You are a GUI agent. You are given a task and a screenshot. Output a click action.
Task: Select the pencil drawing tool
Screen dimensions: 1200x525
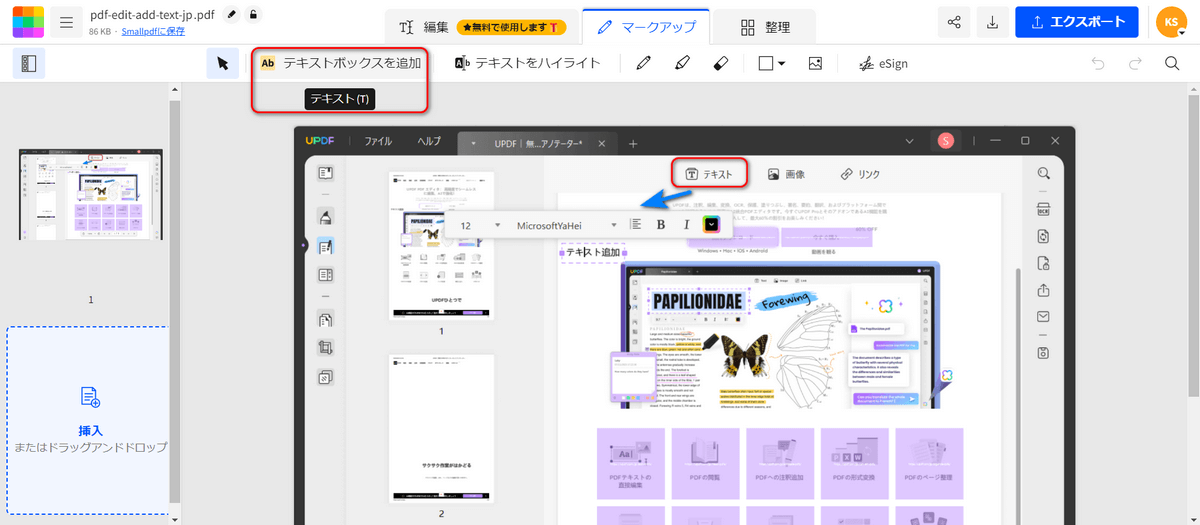pos(643,63)
